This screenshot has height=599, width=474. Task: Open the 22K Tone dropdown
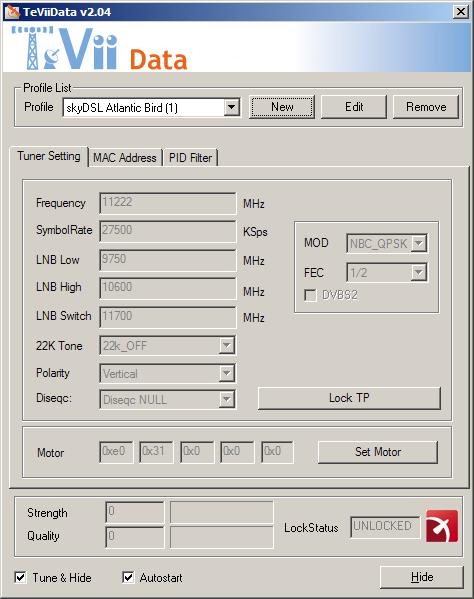pos(227,346)
